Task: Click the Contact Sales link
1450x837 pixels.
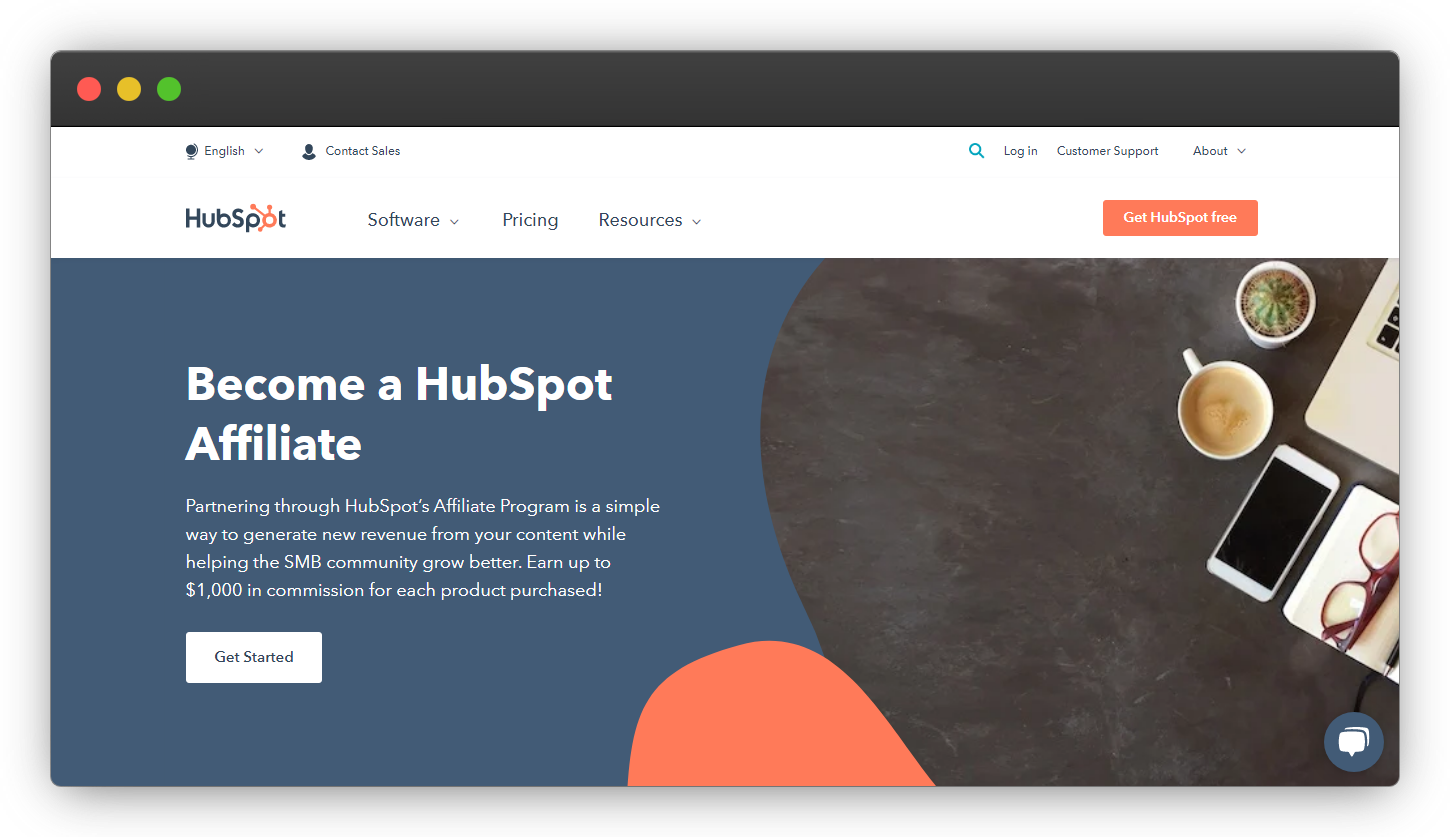Action: click(363, 151)
